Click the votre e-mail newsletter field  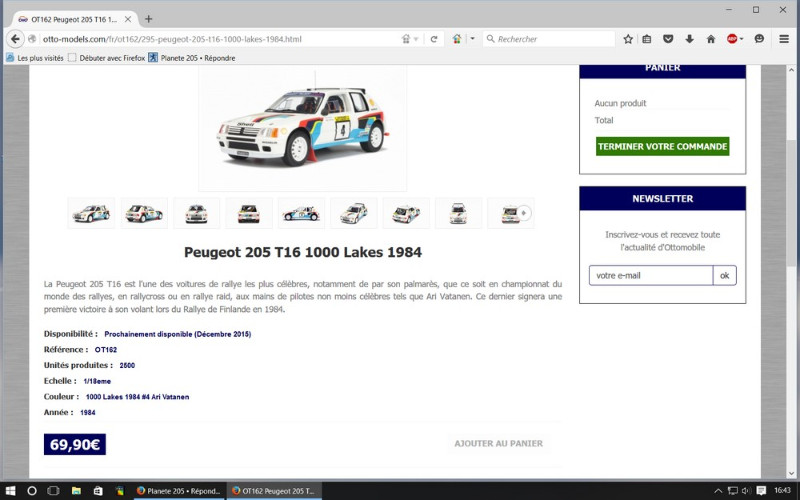click(x=651, y=276)
